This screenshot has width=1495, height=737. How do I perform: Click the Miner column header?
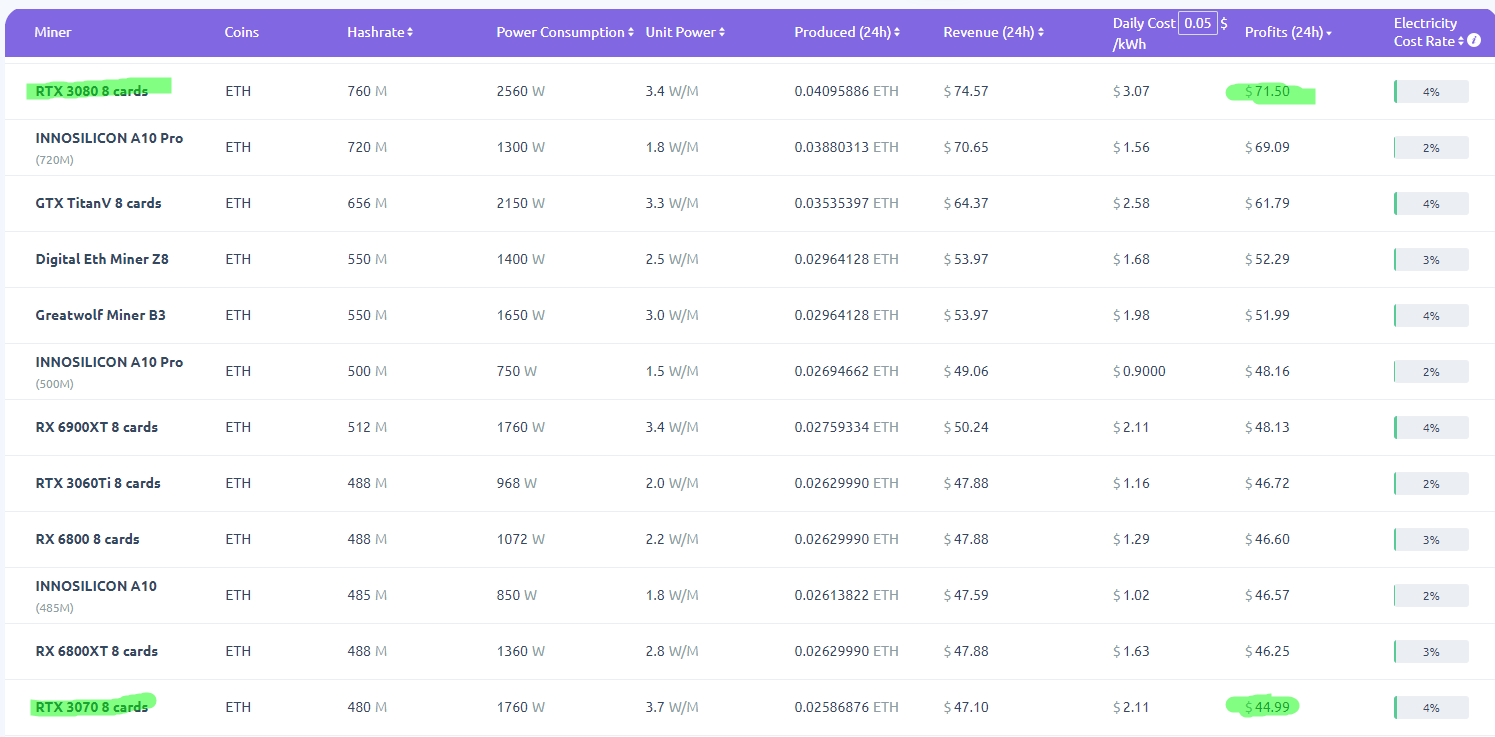53,33
